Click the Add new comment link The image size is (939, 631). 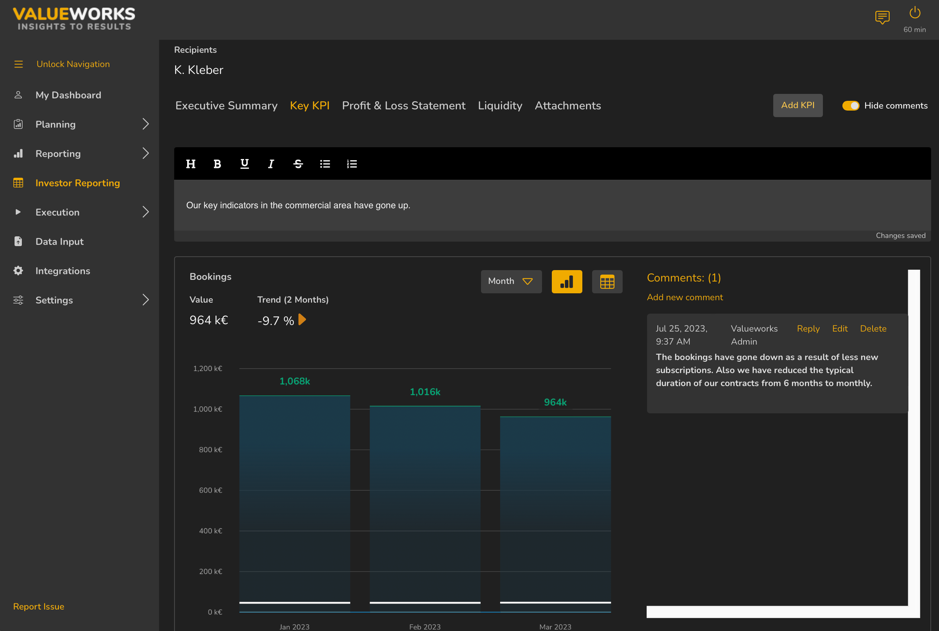pos(684,297)
